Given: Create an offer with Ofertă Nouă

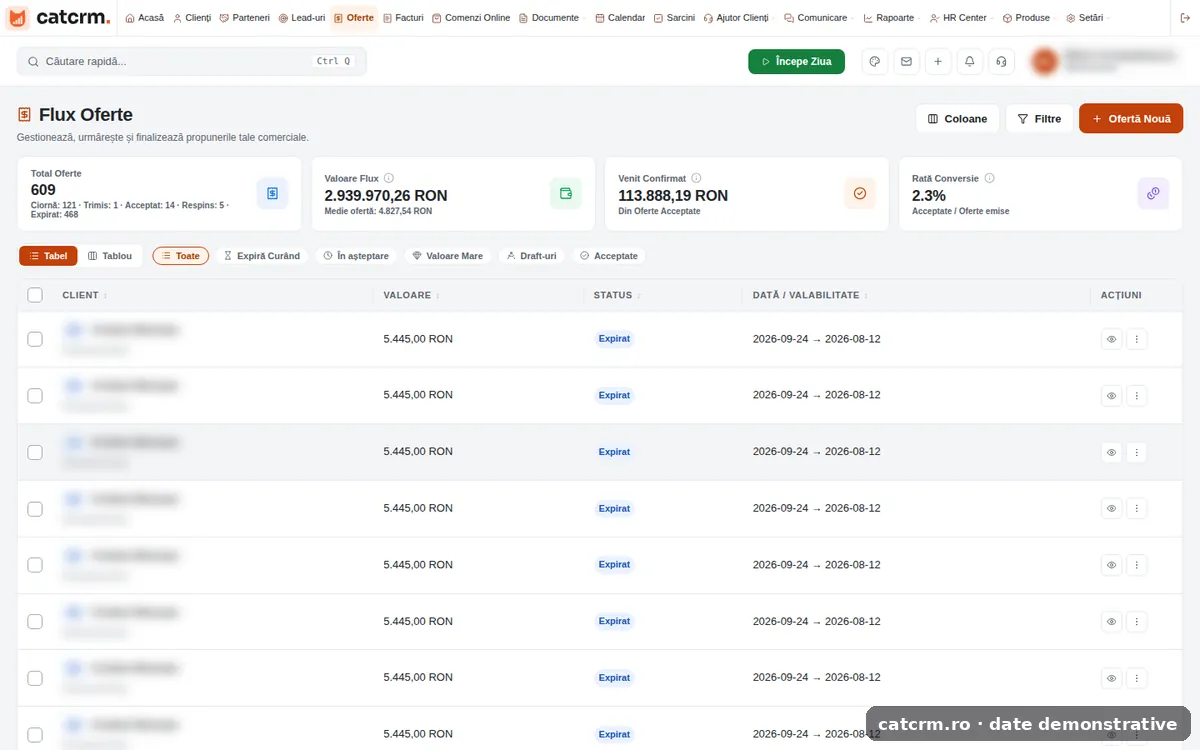Looking at the screenshot, I should pos(1131,119).
